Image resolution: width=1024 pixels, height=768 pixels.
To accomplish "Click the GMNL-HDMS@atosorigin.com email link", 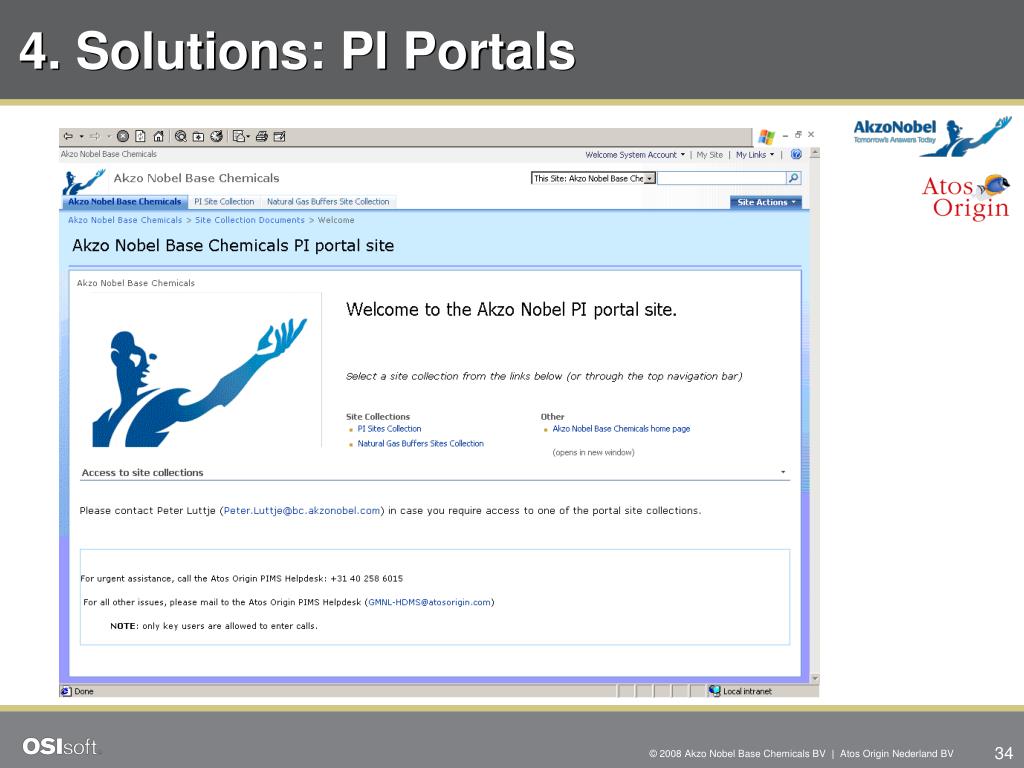I will pos(429,602).
